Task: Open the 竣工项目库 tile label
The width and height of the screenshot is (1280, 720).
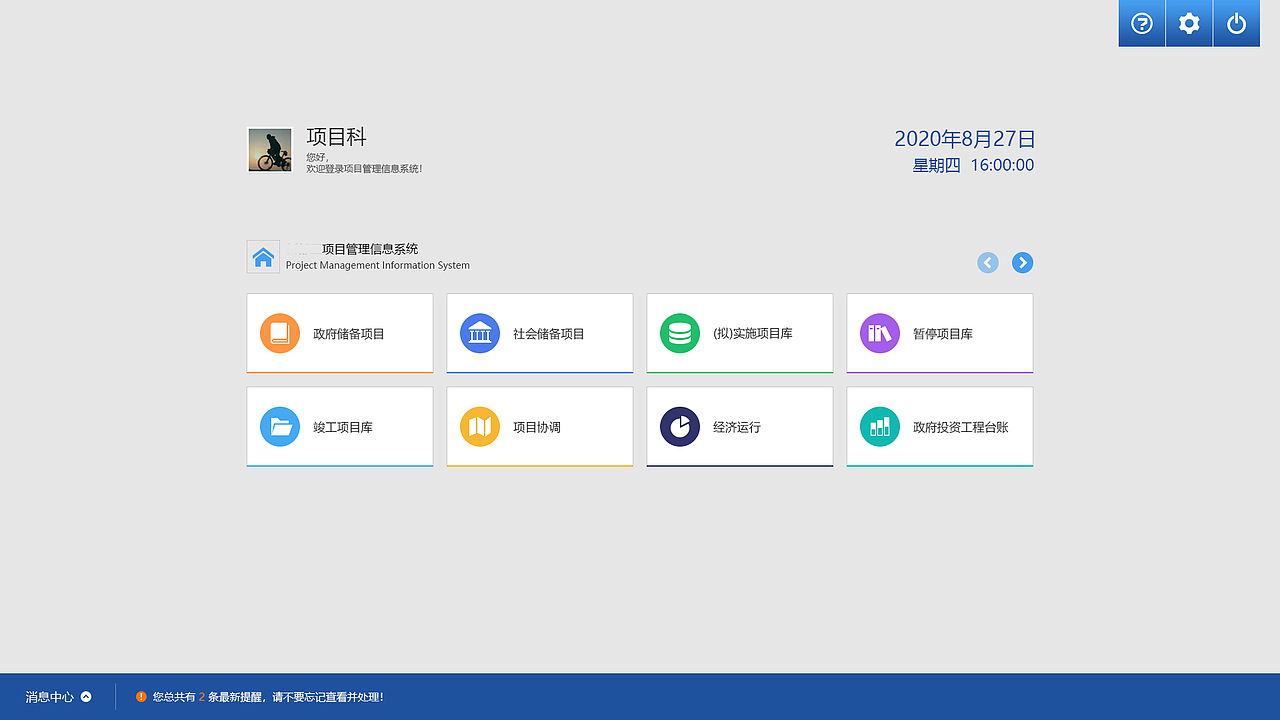Action: [x=343, y=427]
